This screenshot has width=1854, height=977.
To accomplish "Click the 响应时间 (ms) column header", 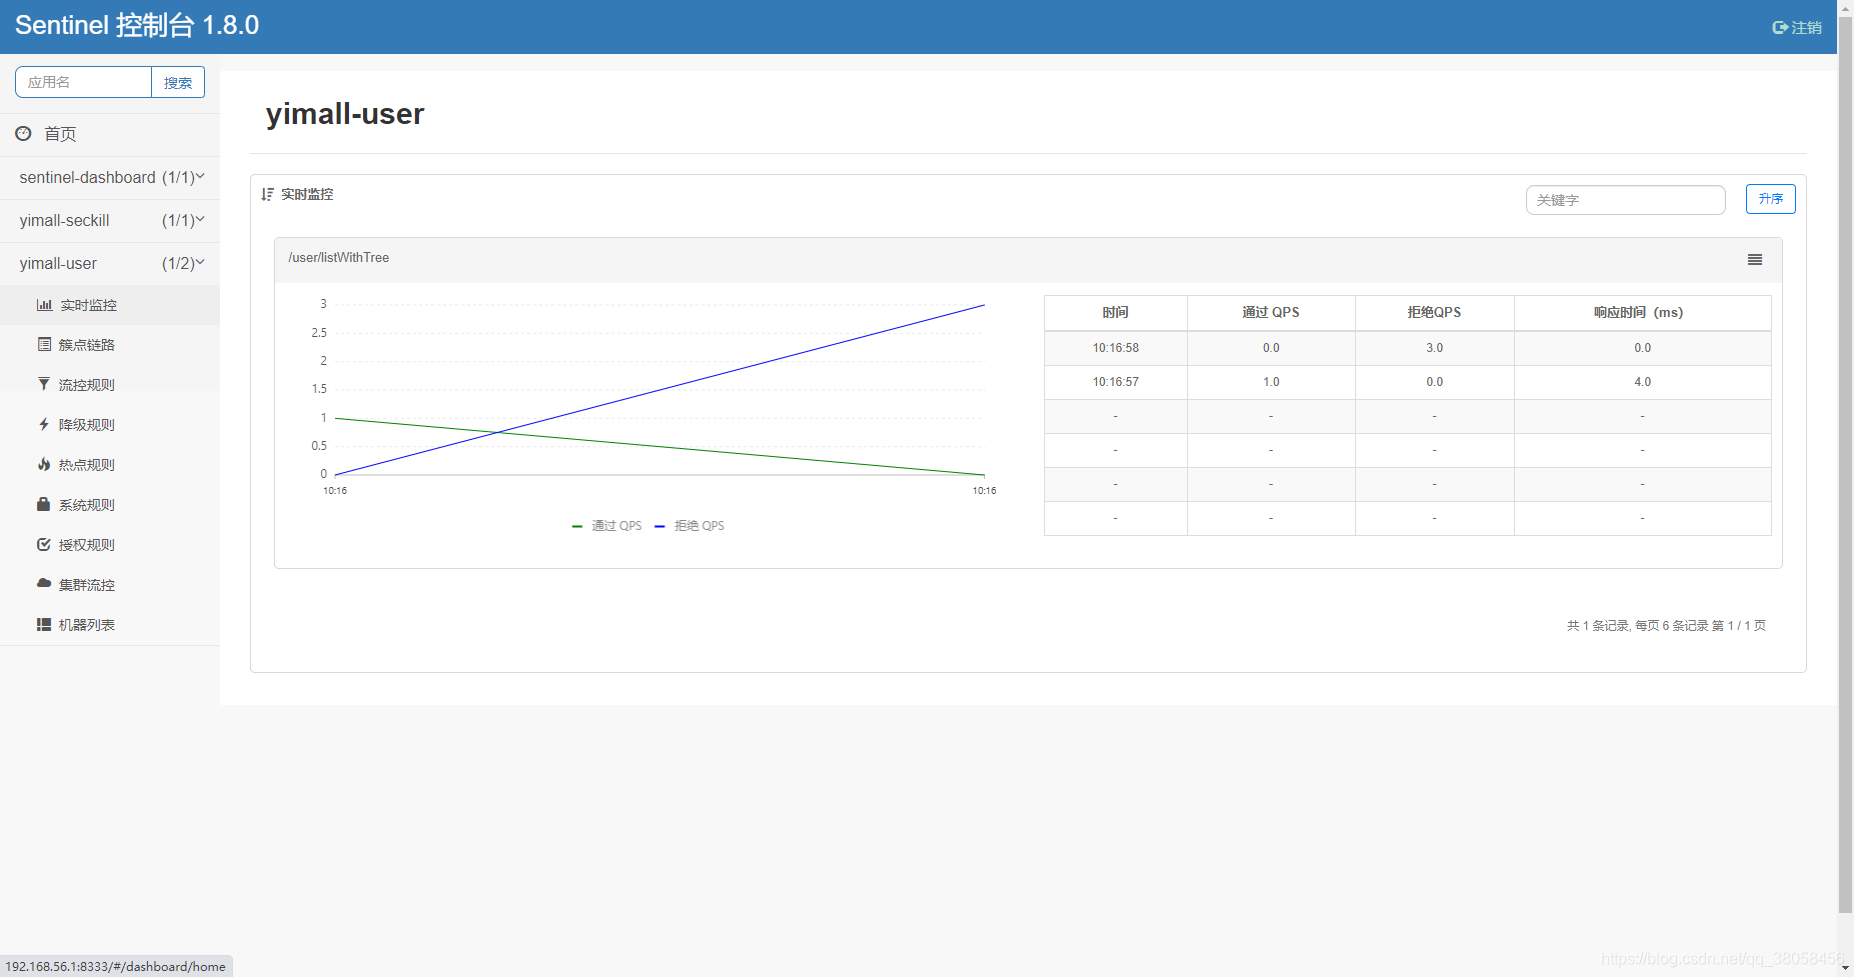I will tap(1642, 312).
